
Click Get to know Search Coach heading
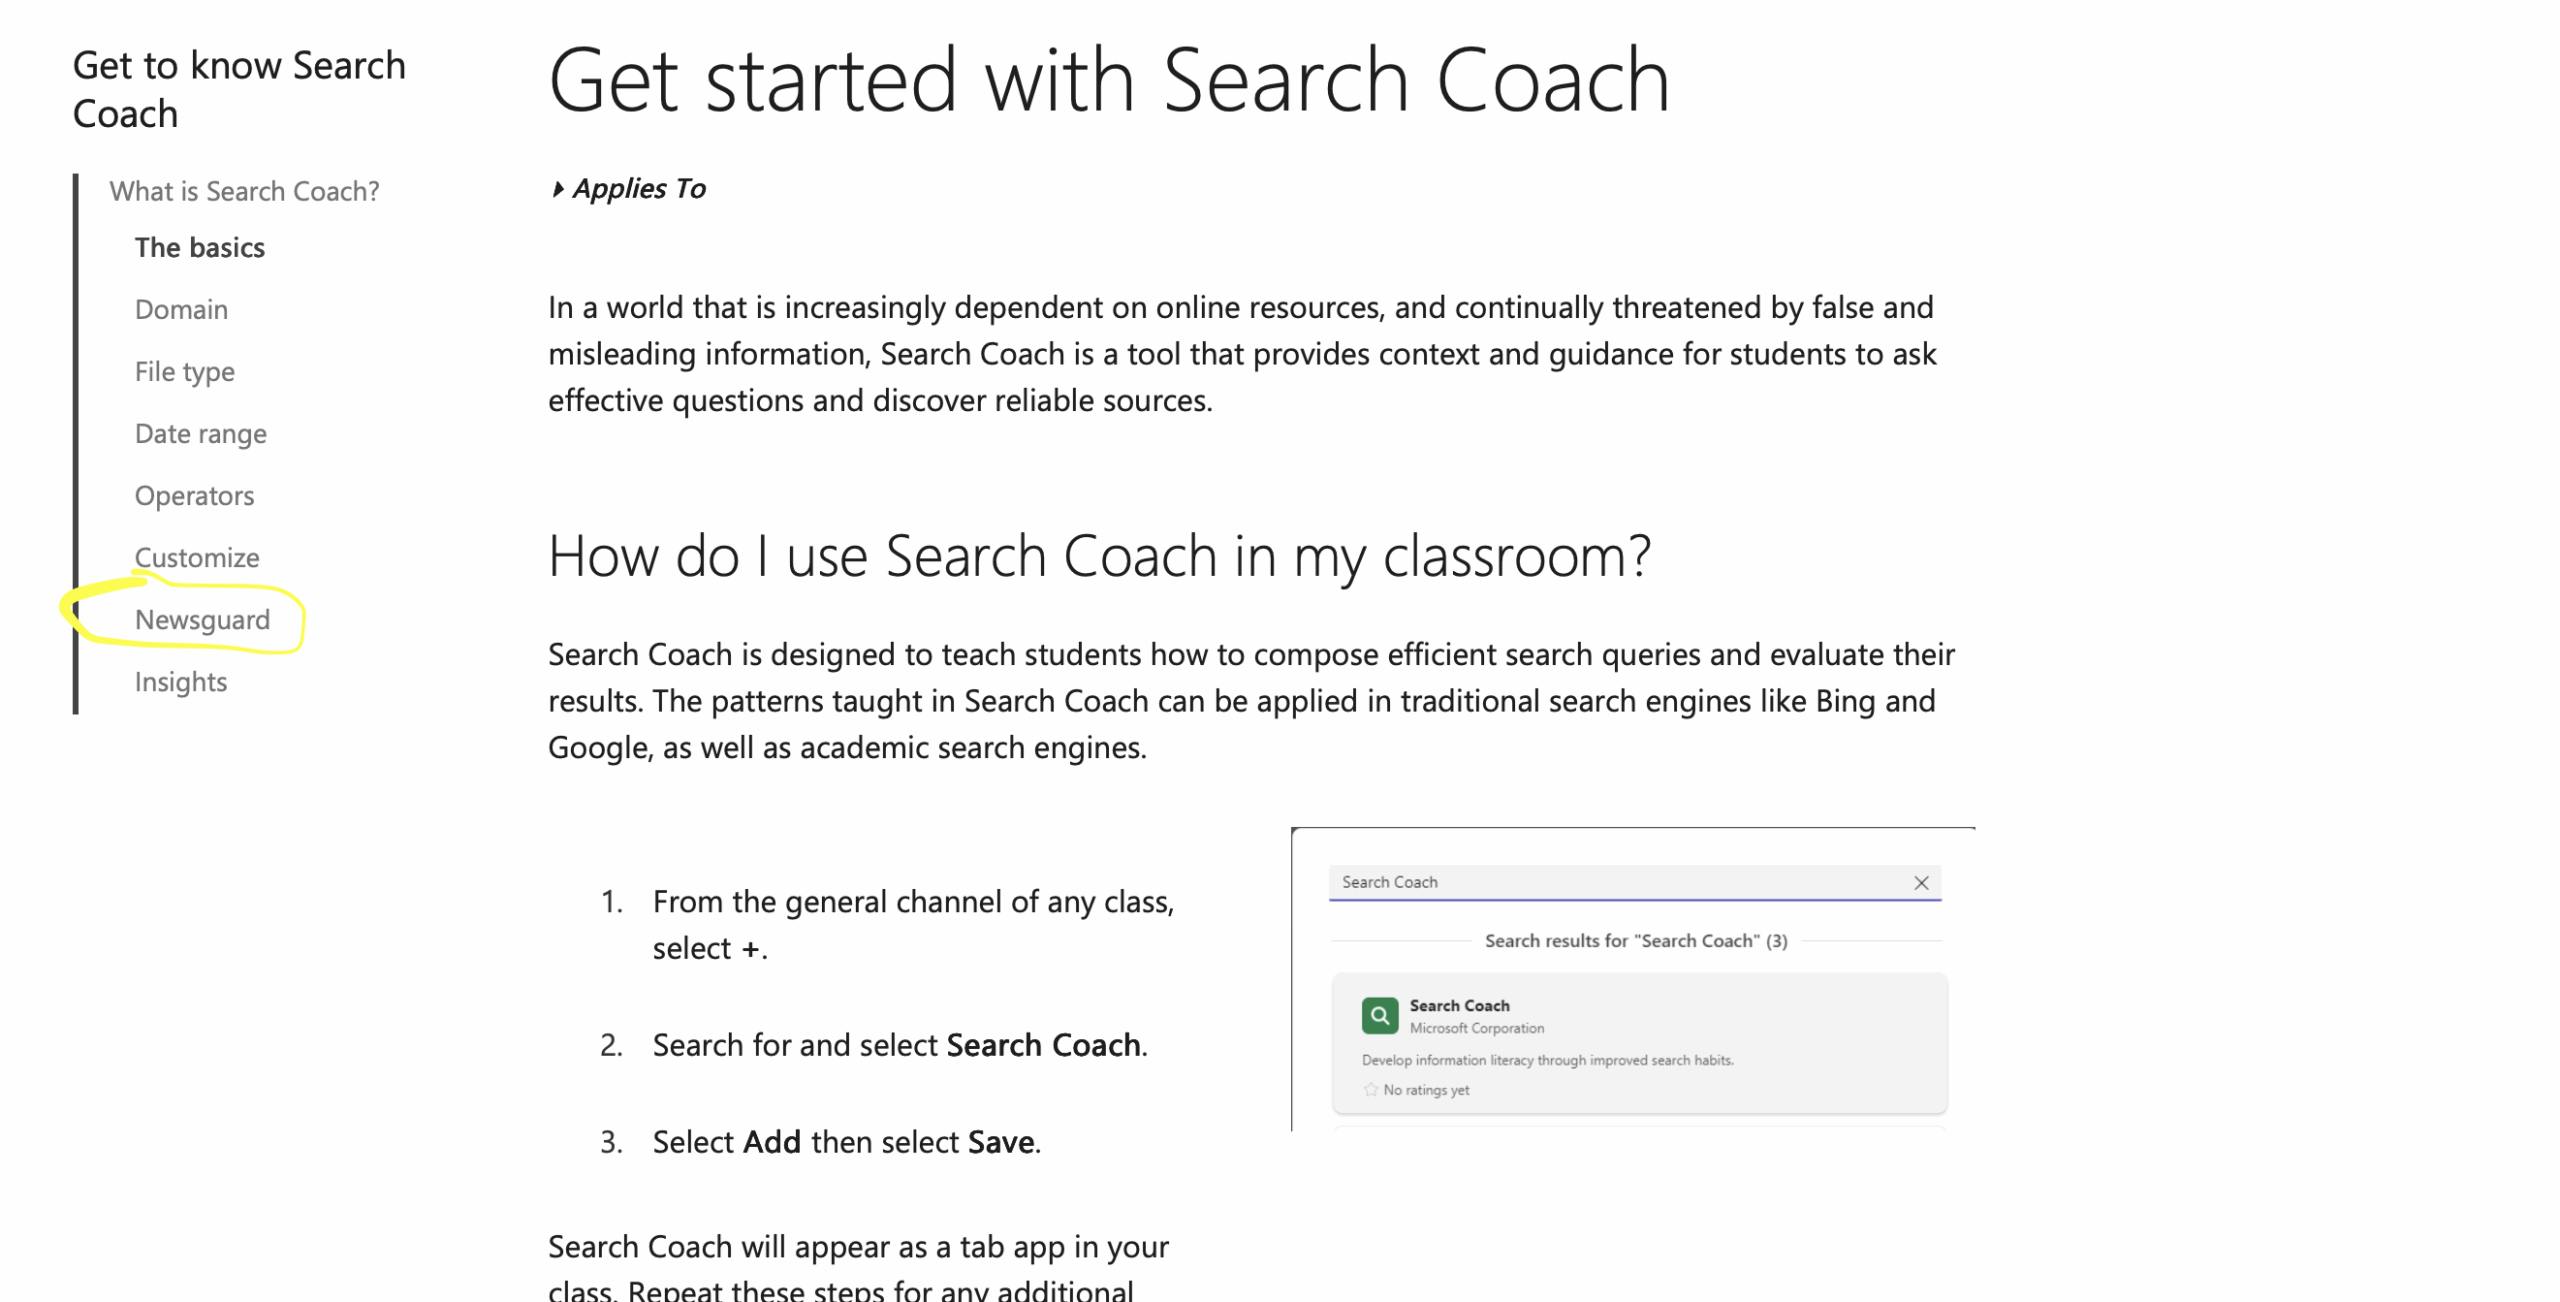[x=239, y=89]
